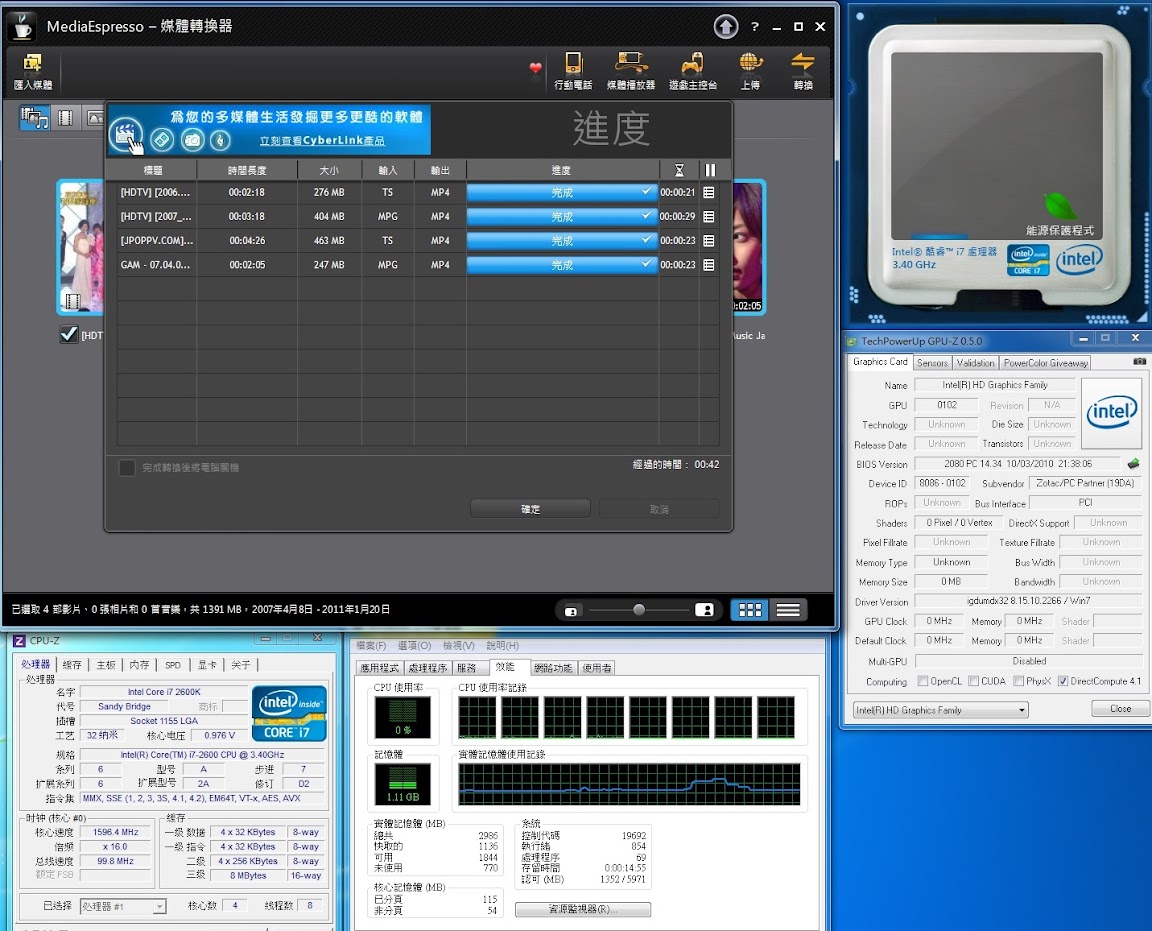Click small thumbnail size icon
The height and width of the screenshot is (931, 1152).
coord(571,611)
